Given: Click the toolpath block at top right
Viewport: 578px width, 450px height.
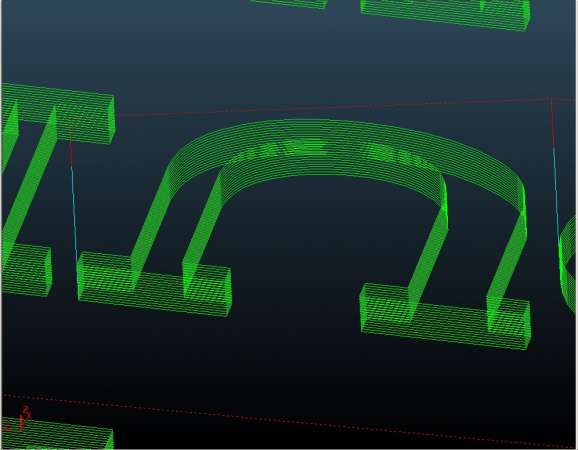Looking at the screenshot, I should [446, 14].
